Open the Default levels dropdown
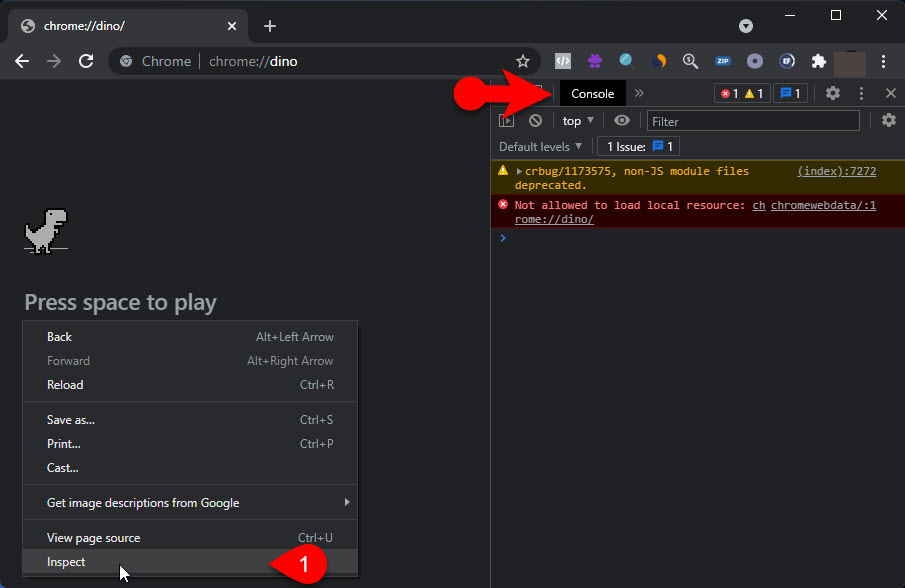 [540, 147]
